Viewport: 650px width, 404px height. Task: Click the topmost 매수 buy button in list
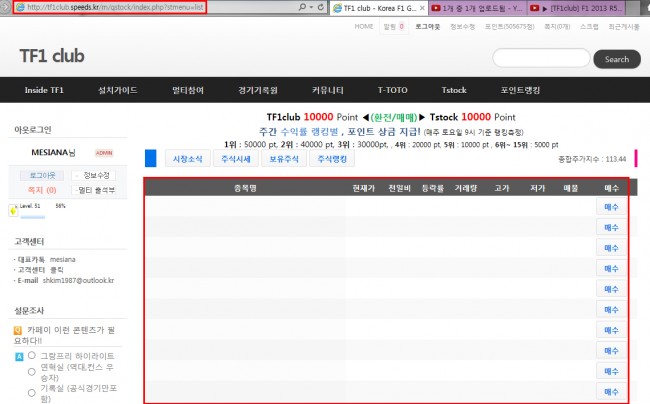coord(611,207)
